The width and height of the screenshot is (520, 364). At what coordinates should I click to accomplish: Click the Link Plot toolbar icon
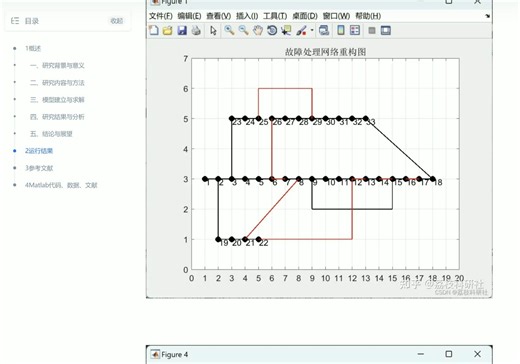324,31
